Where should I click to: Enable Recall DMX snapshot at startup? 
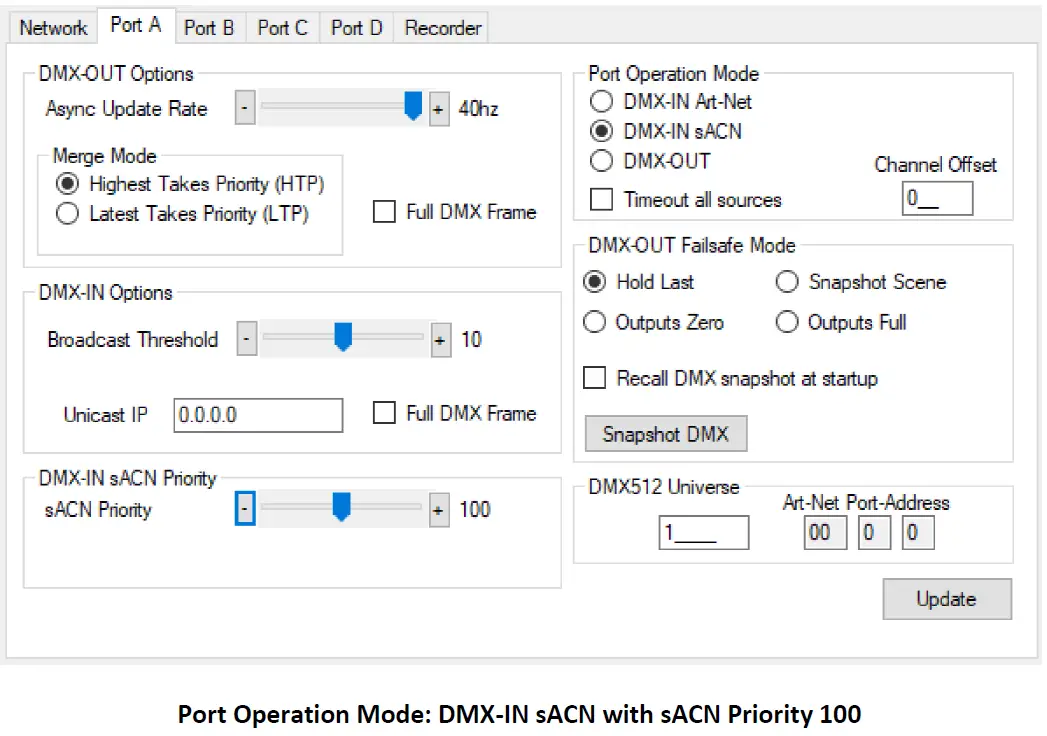(593, 378)
